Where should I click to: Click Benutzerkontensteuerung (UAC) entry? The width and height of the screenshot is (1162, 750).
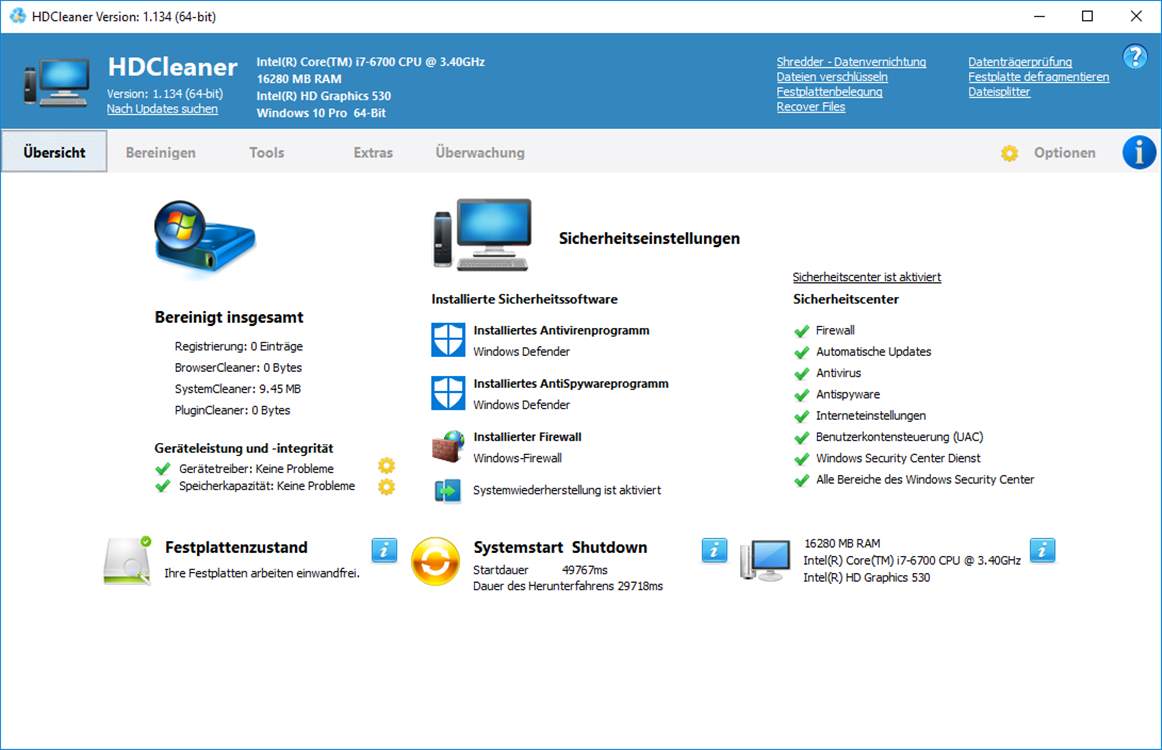(900, 437)
